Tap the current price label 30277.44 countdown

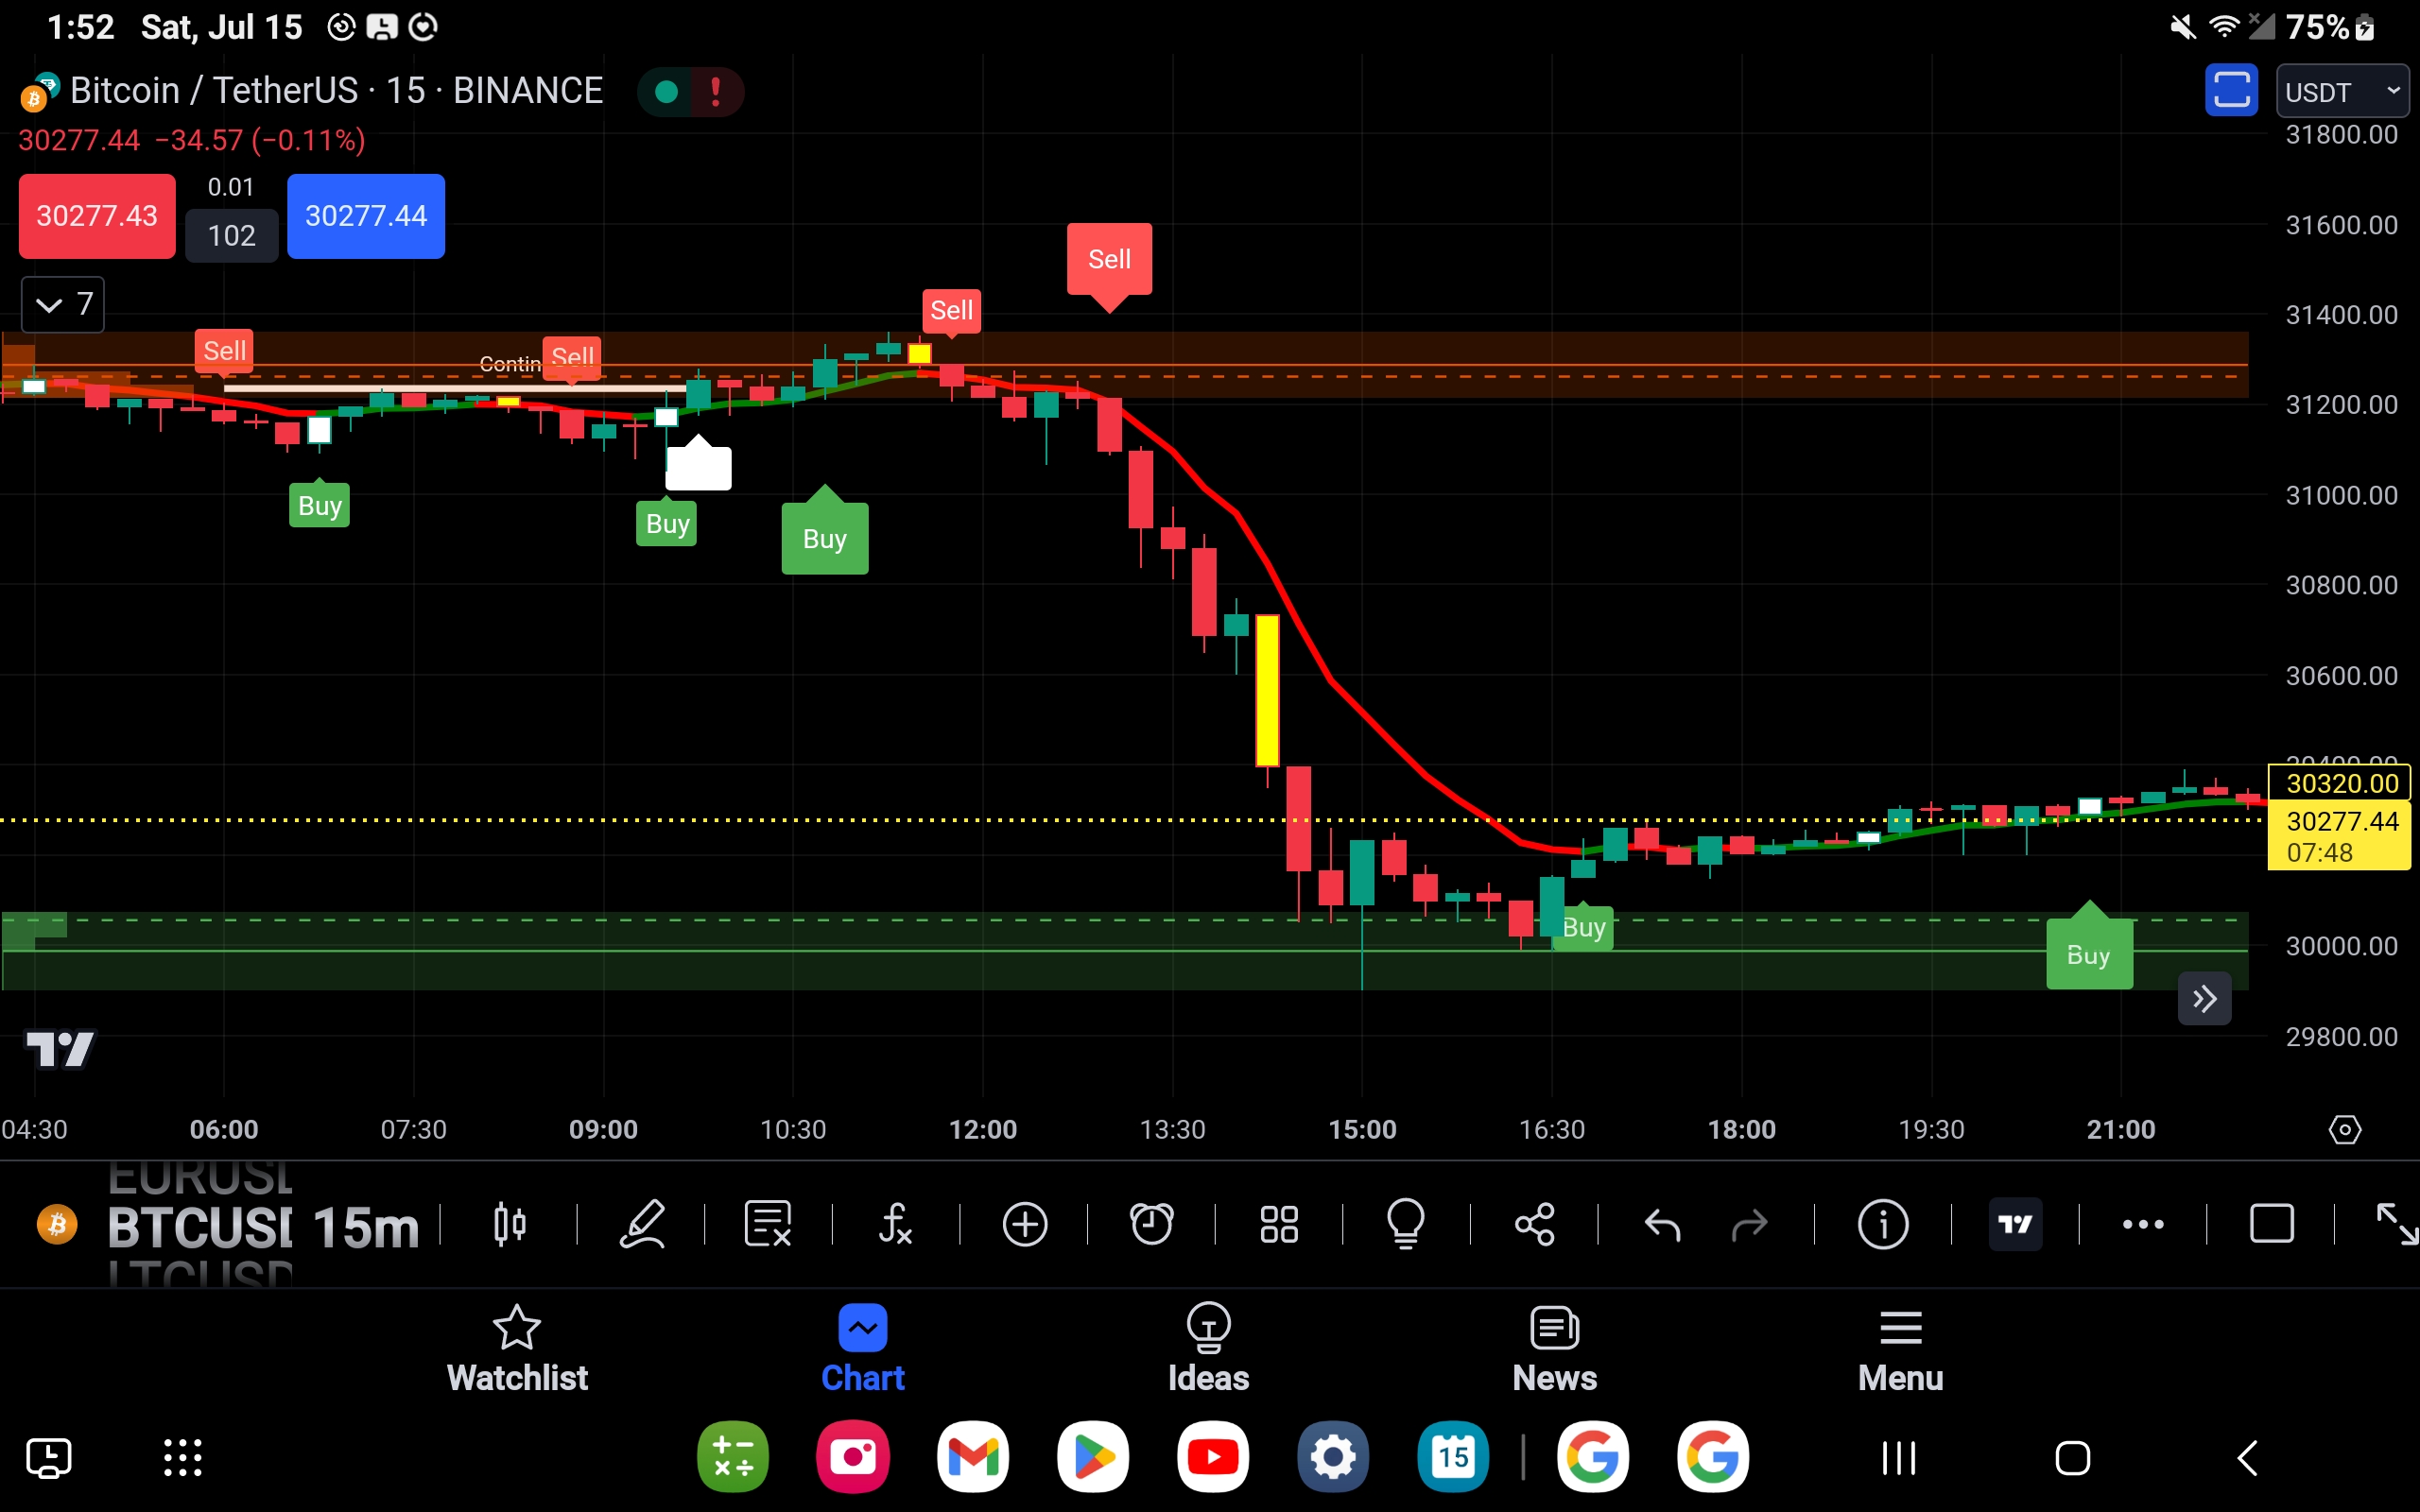click(2340, 837)
